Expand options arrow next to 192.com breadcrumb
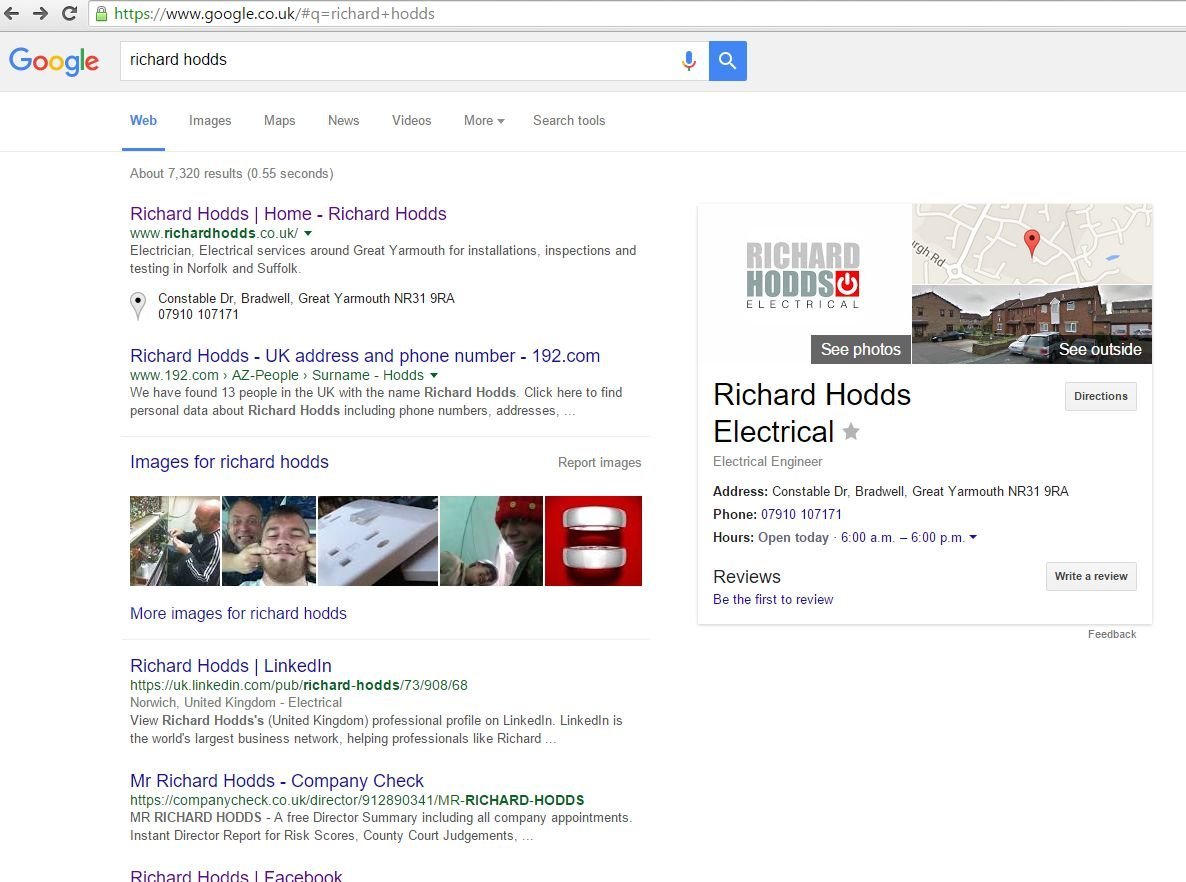Screen dimensions: 1186x882 click(x=434, y=375)
